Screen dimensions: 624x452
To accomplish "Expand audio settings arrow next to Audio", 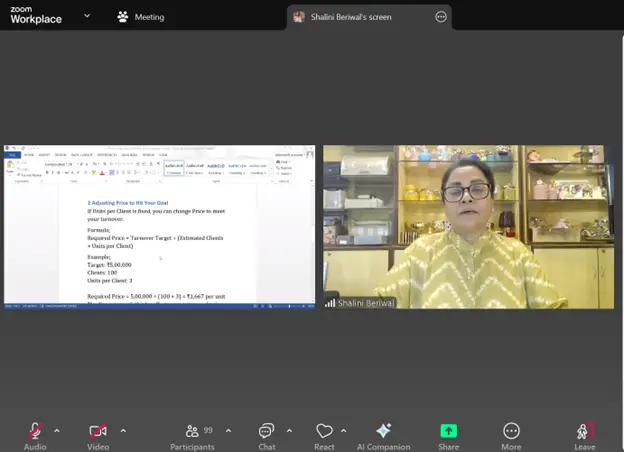I will 57,431.
